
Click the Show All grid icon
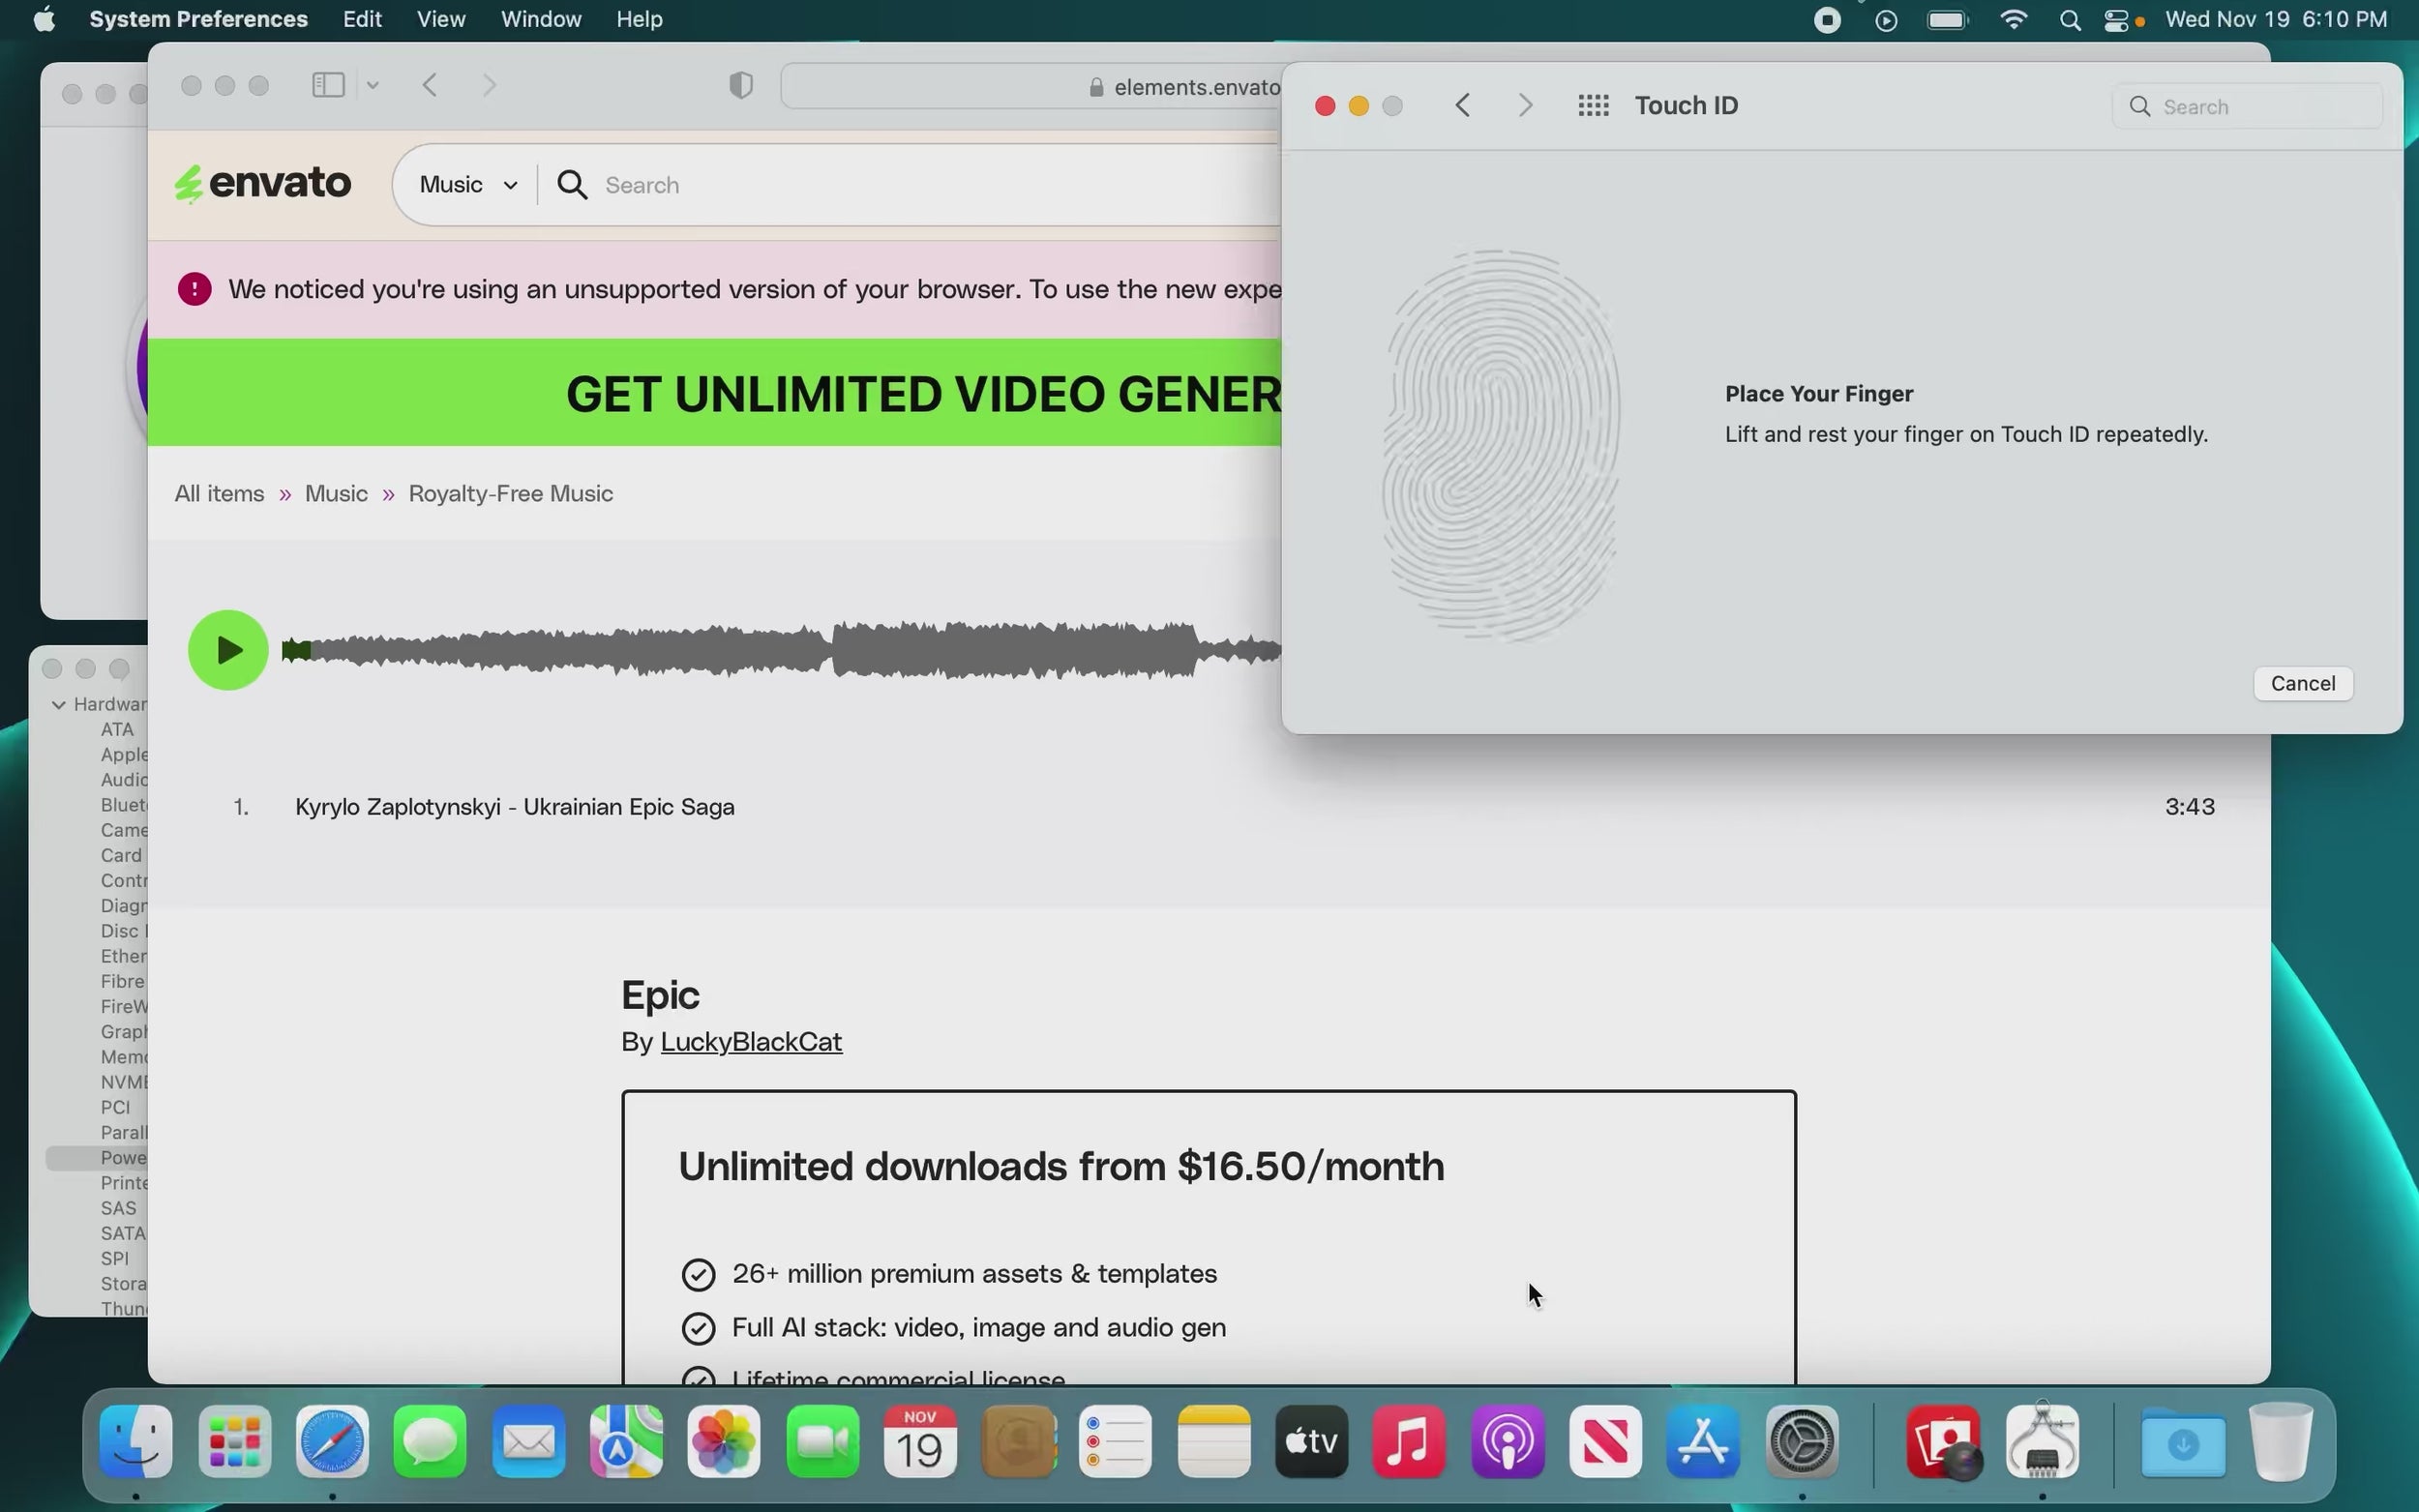1593,105
